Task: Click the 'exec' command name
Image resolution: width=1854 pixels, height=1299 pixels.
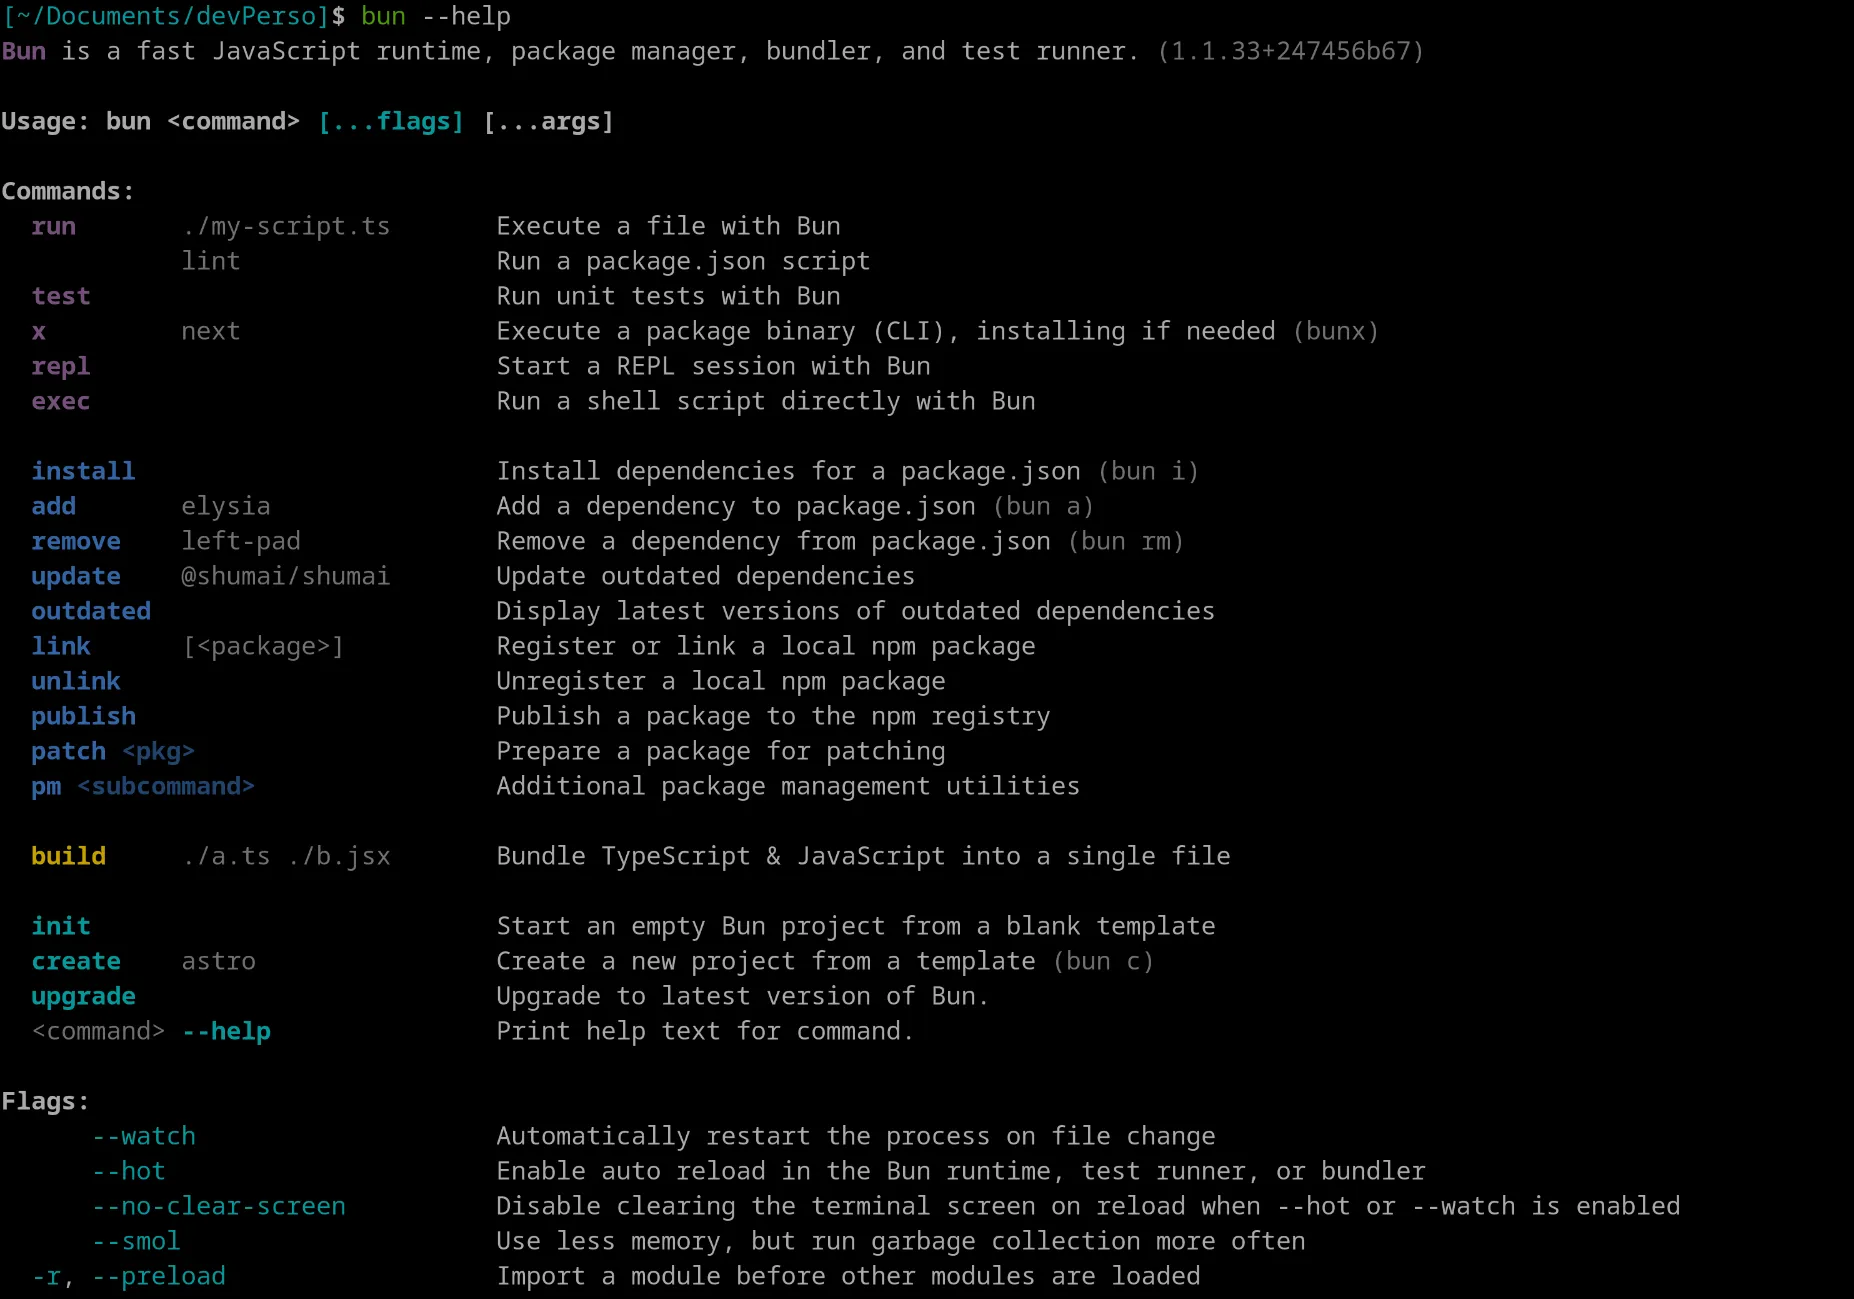Action: [61, 402]
